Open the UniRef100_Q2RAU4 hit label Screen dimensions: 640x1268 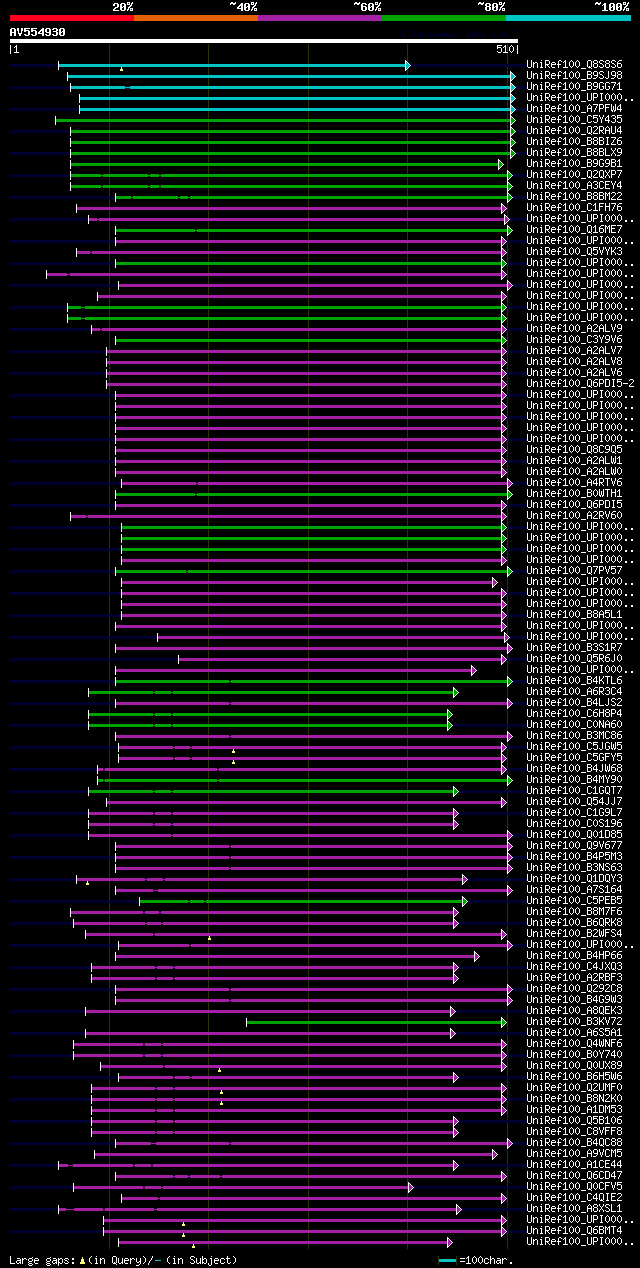(575, 131)
